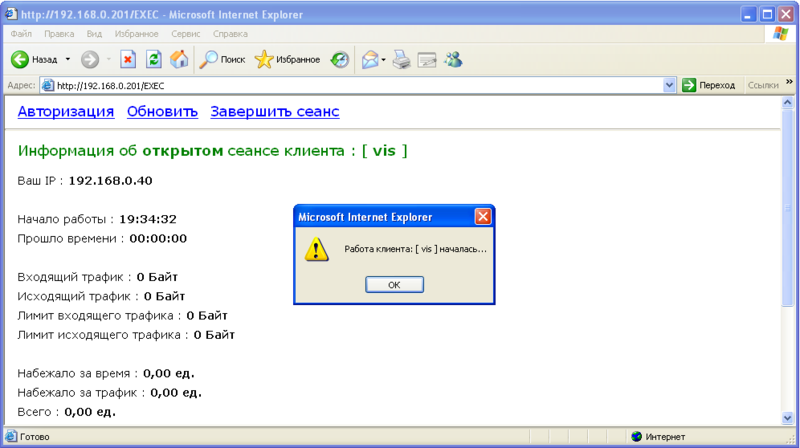Click the Forward arrow icon
The height and width of the screenshot is (448, 800).
[90, 60]
